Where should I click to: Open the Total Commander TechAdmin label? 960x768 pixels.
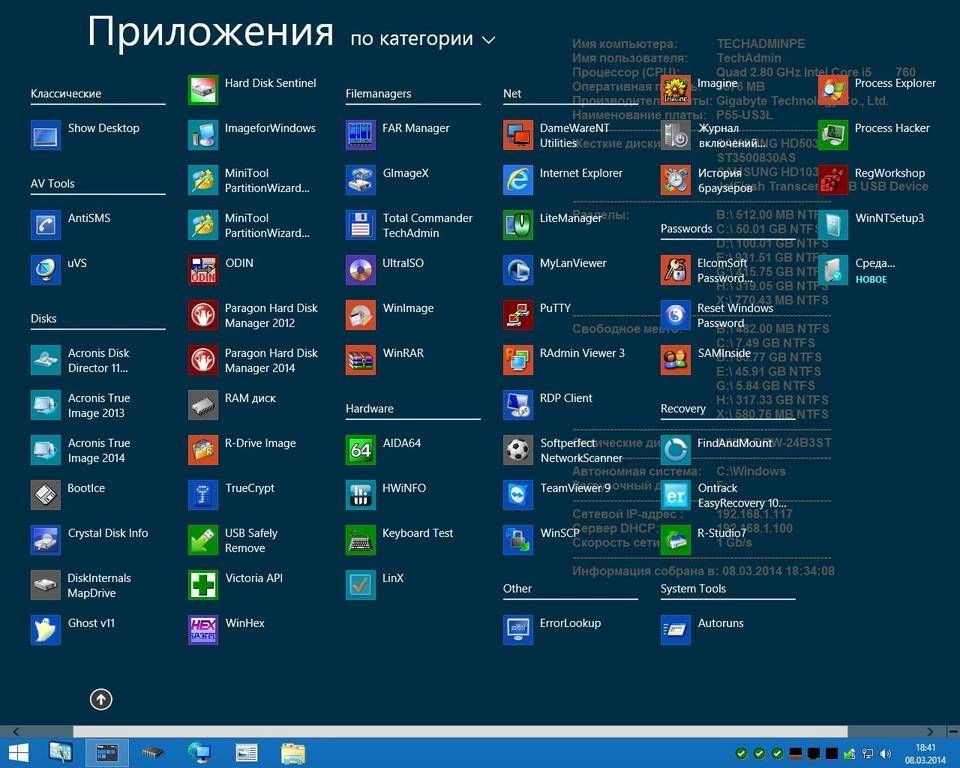(x=427, y=225)
